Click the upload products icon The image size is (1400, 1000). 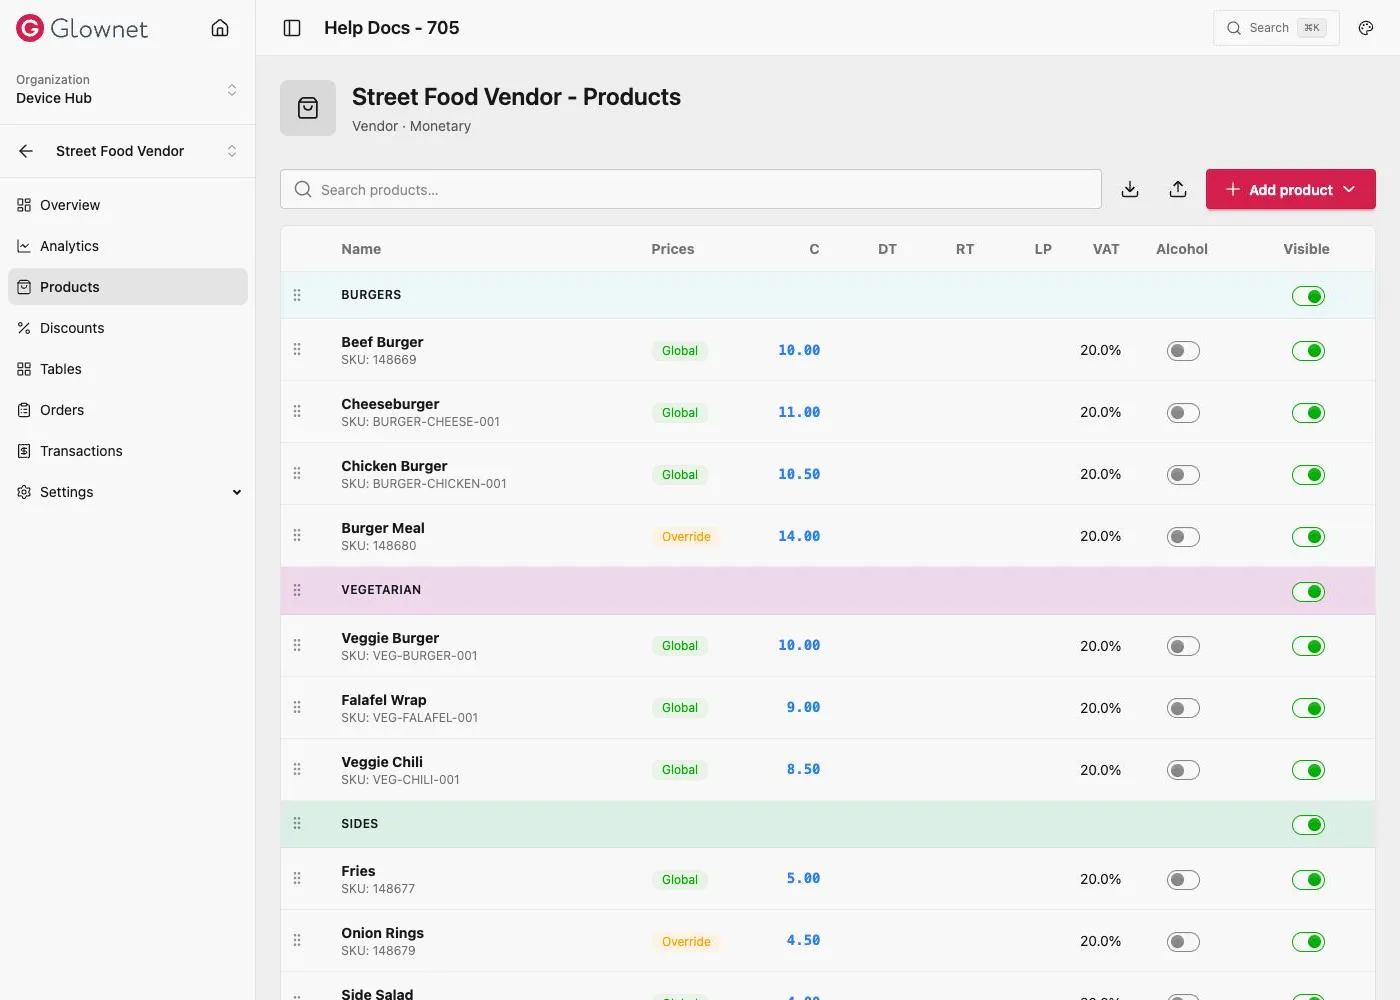1178,189
